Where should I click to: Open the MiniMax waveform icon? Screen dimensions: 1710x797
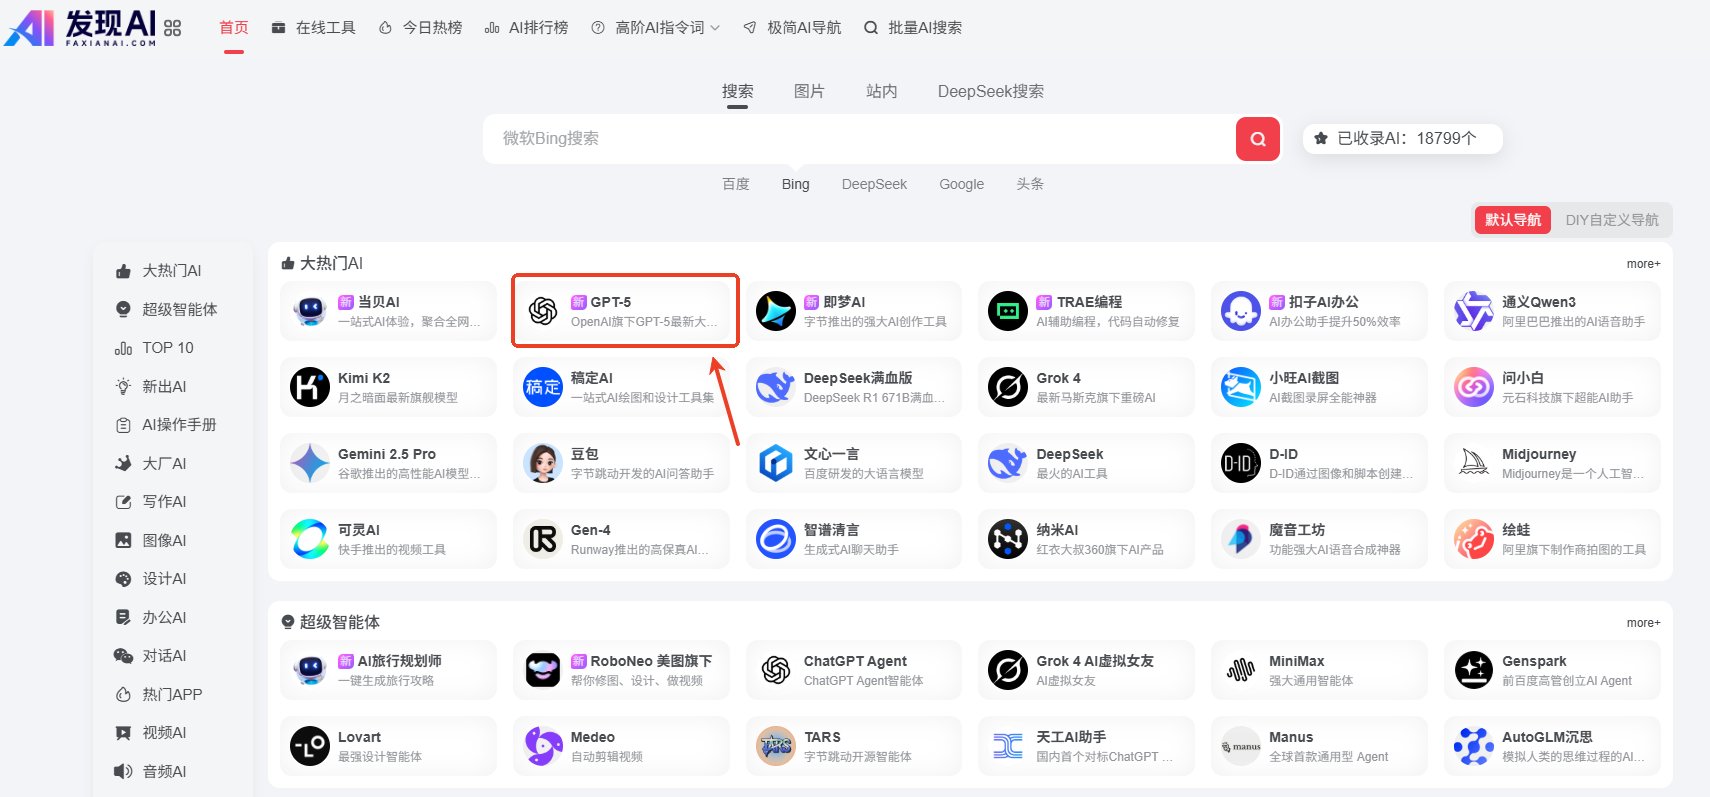(1241, 670)
